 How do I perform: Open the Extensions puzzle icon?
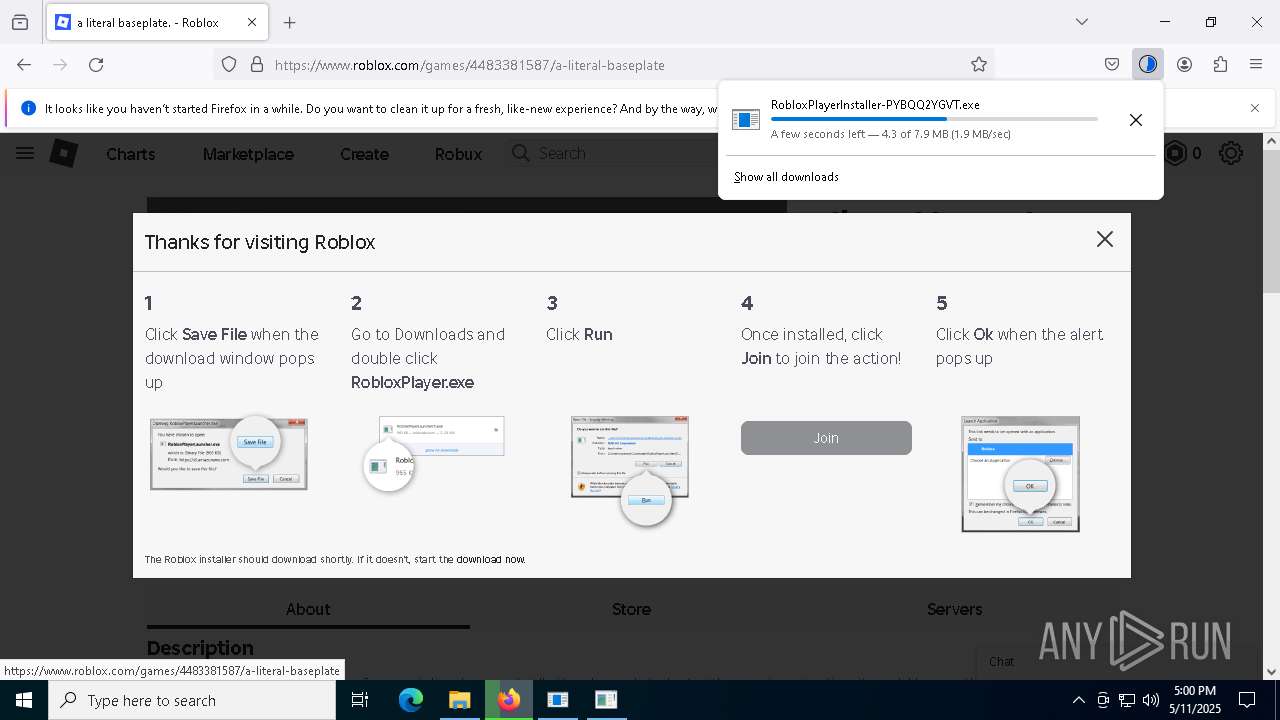tap(1220, 64)
